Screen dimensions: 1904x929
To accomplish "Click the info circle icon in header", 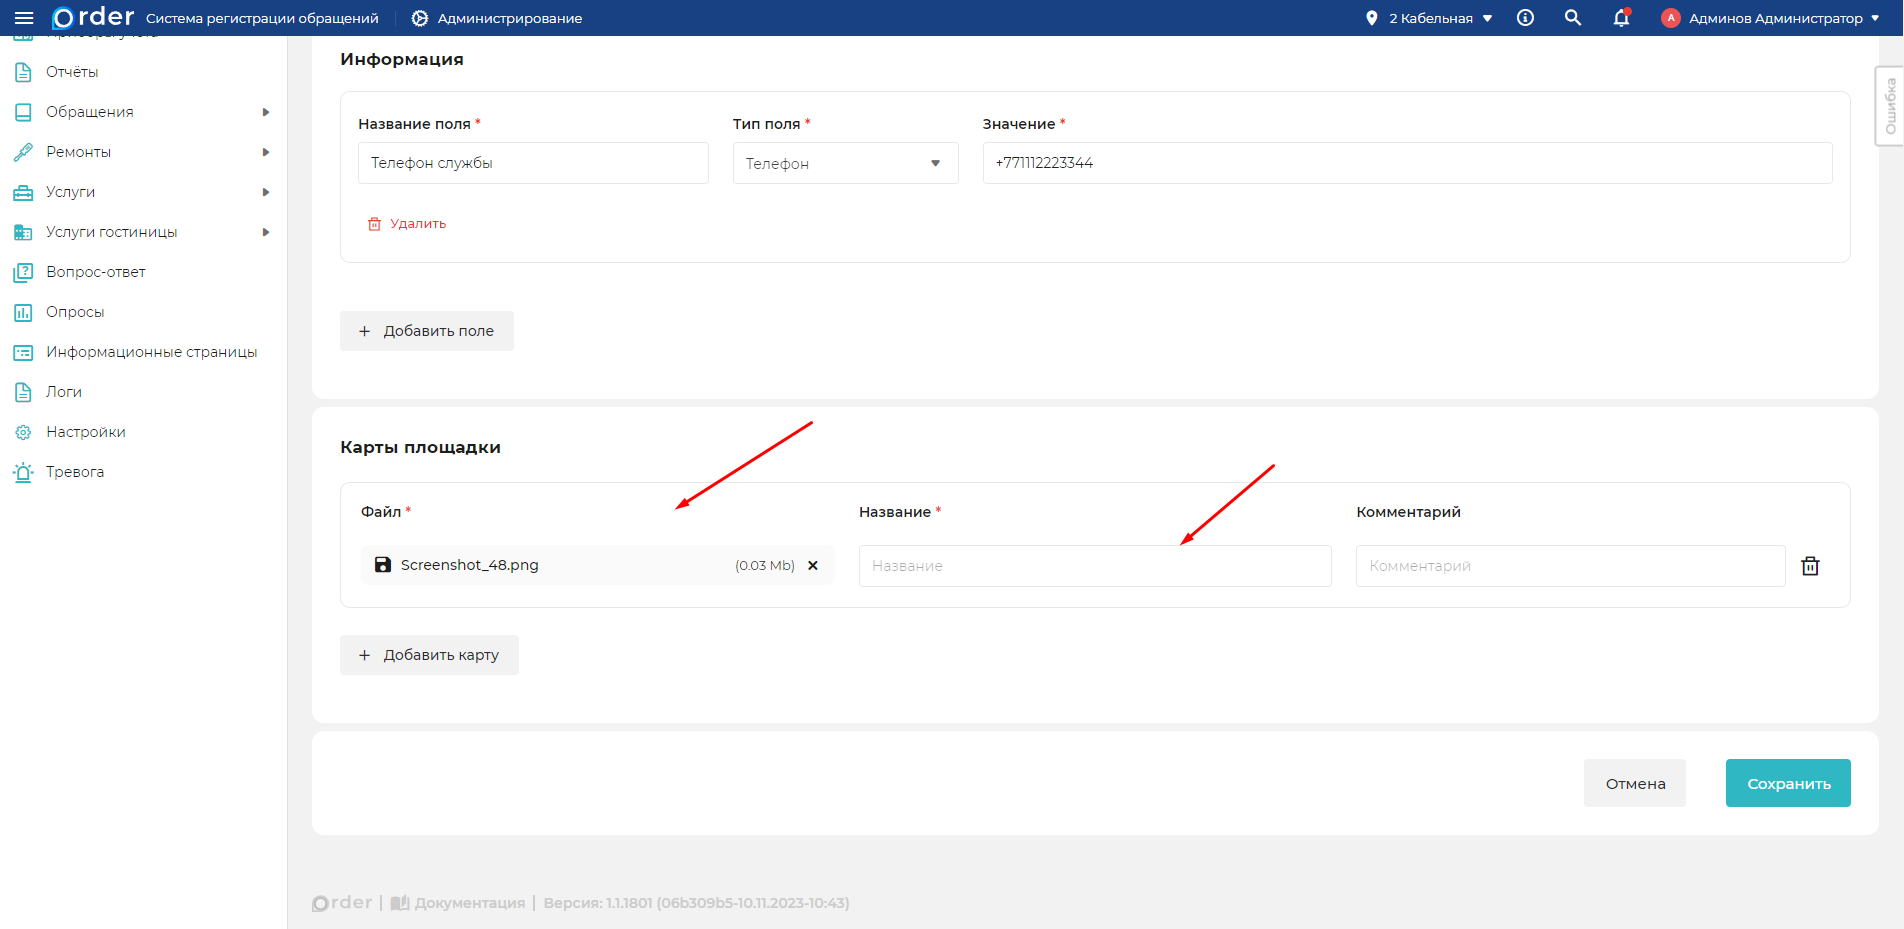I will (1525, 18).
